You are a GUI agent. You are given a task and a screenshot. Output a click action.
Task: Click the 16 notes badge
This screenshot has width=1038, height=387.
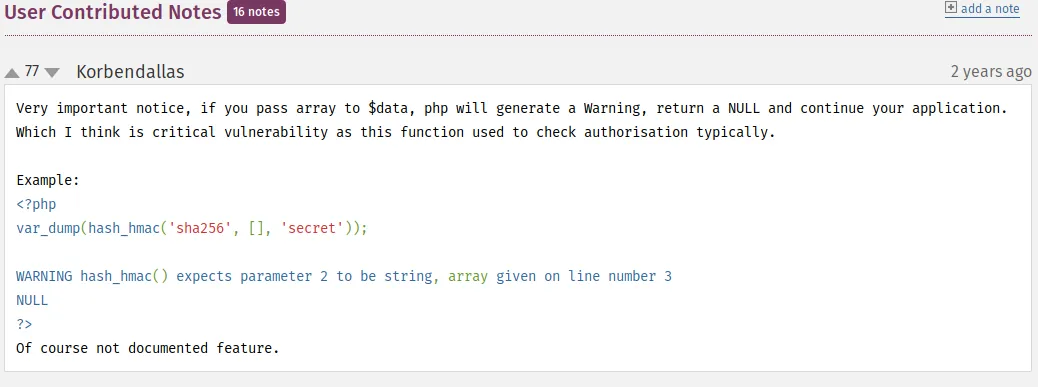(x=256, y=12)
